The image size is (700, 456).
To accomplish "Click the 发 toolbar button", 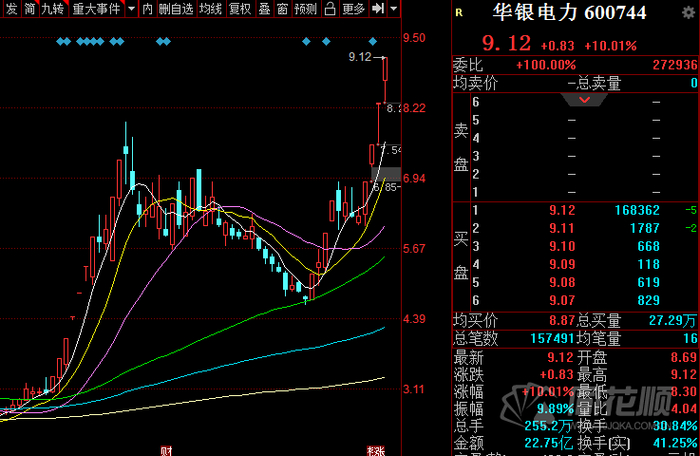I will pyautogui.click(x=12, y=8).
